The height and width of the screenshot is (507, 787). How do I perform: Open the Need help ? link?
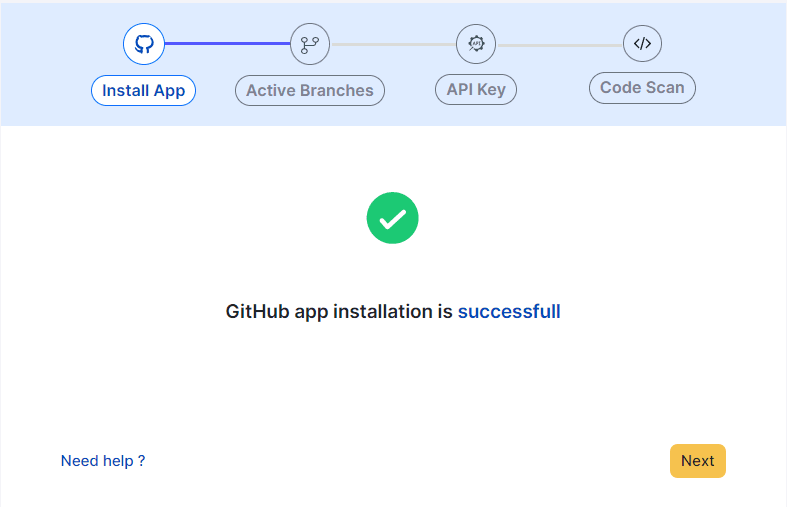tap(103, 461)
